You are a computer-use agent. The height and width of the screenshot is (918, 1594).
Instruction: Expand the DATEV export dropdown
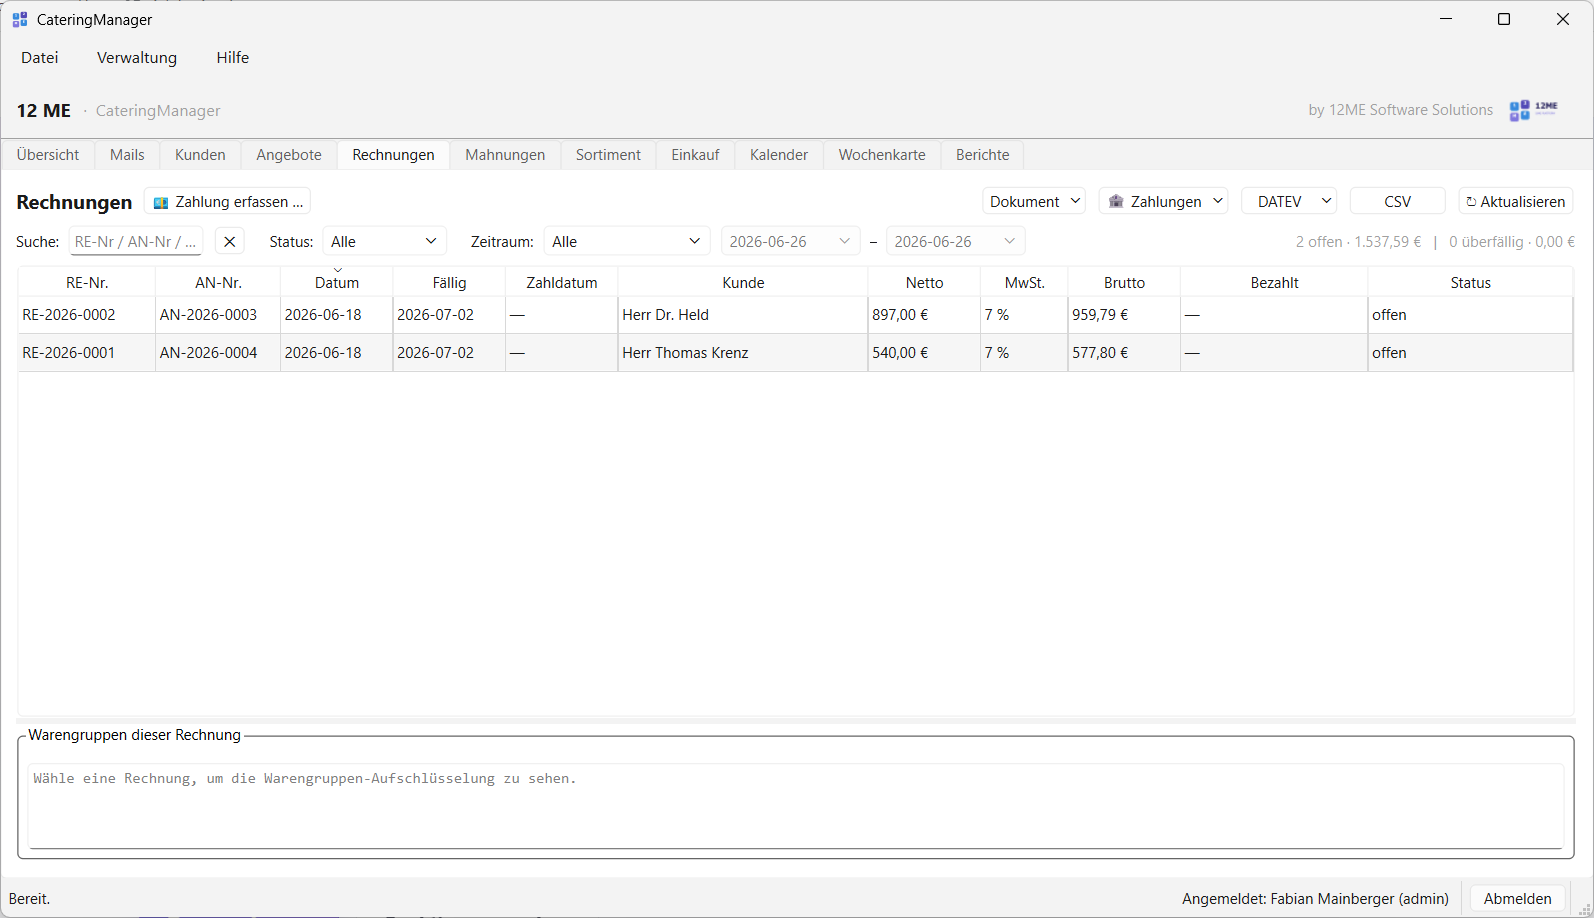1290,201
